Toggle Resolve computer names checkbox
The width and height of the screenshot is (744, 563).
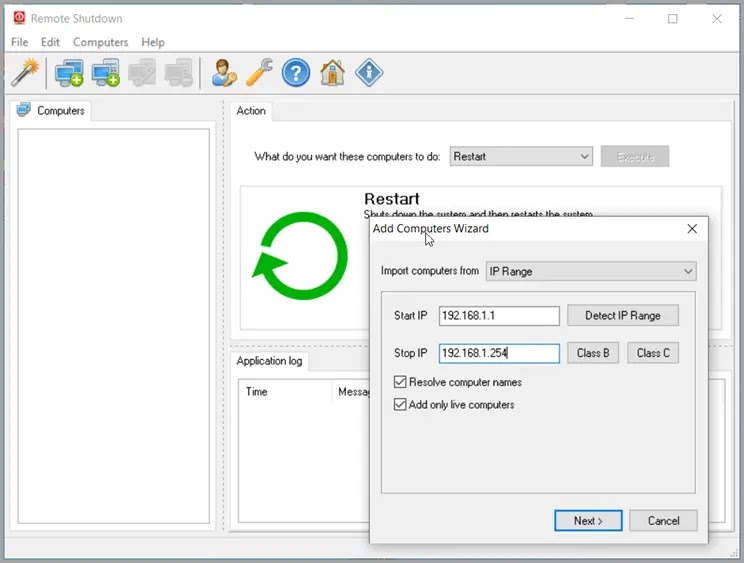click(x=400, y=382)
